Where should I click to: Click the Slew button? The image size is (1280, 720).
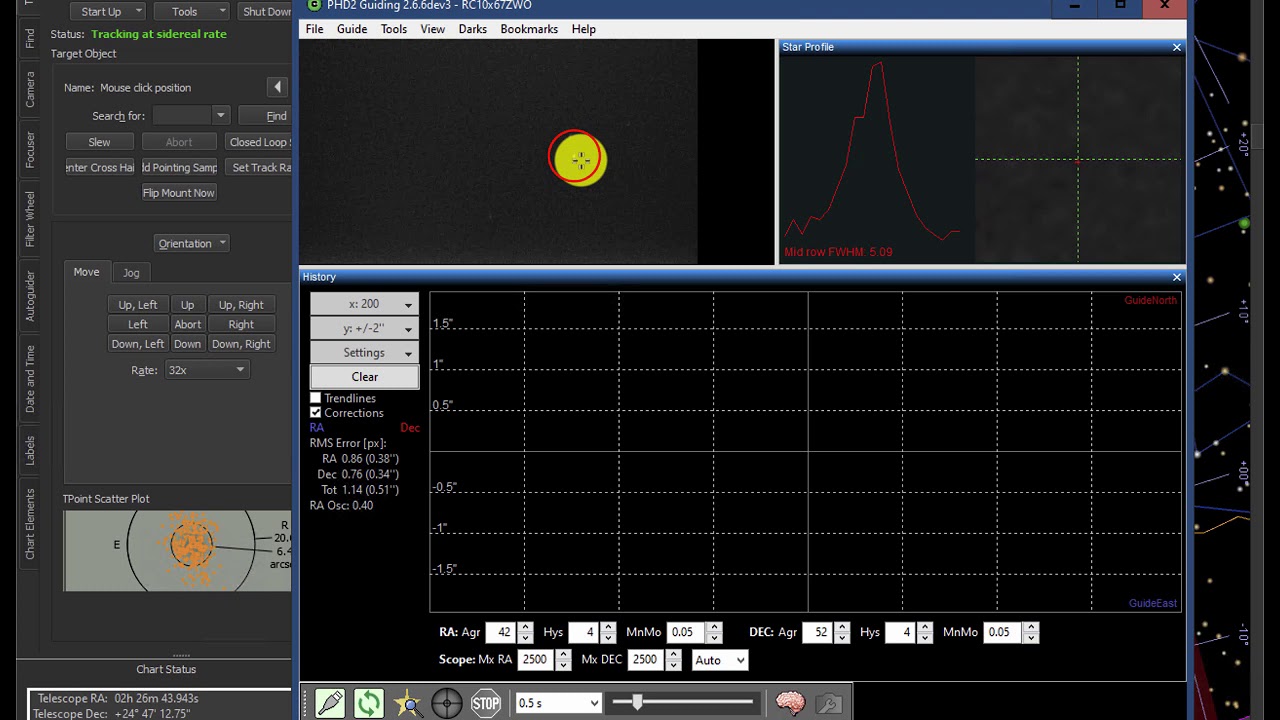tap(99, 142)
